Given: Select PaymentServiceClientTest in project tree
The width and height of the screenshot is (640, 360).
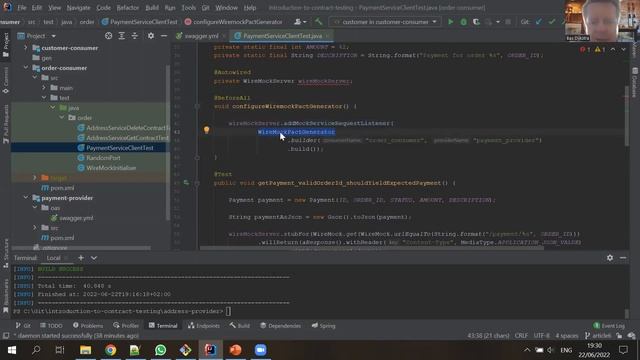Looking at the screenshot, I should pyautogui.click(x=120, y=148).
